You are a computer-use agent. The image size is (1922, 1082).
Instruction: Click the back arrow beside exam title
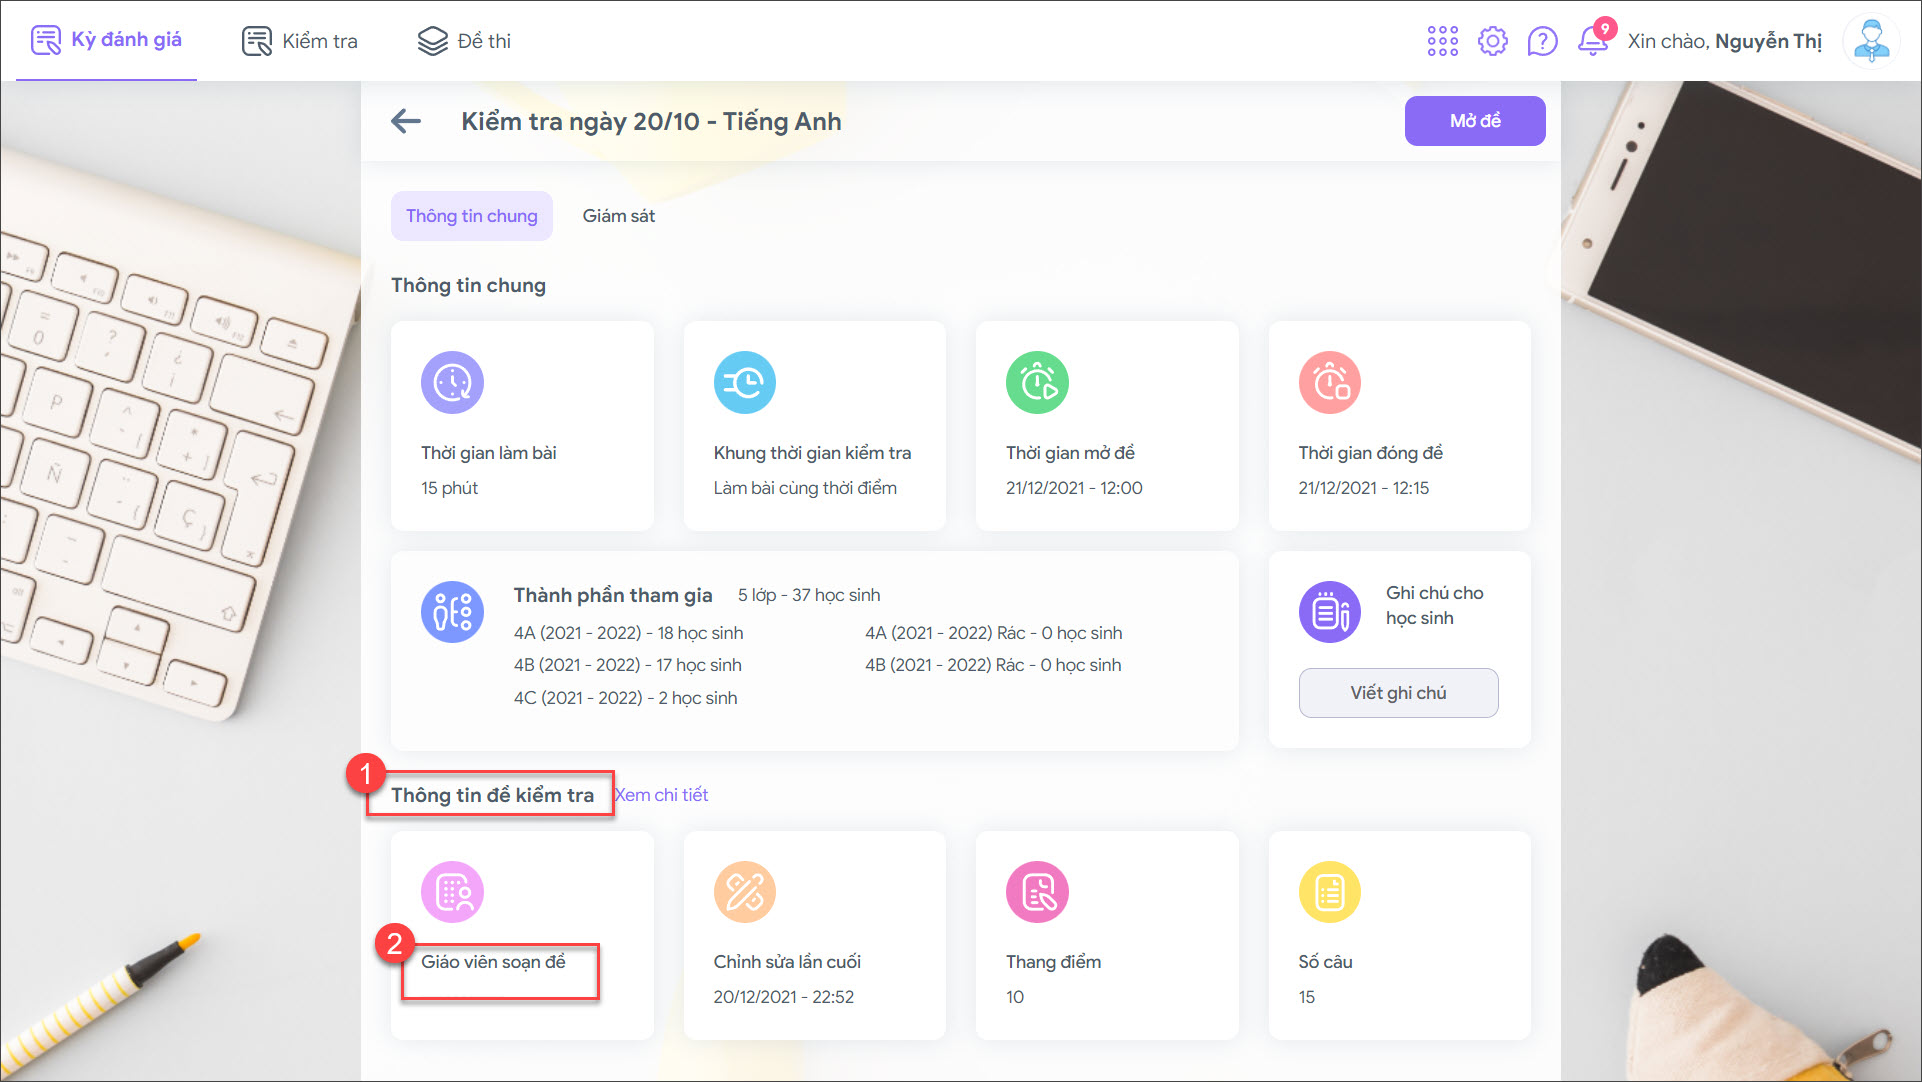[x=406, y=121]
